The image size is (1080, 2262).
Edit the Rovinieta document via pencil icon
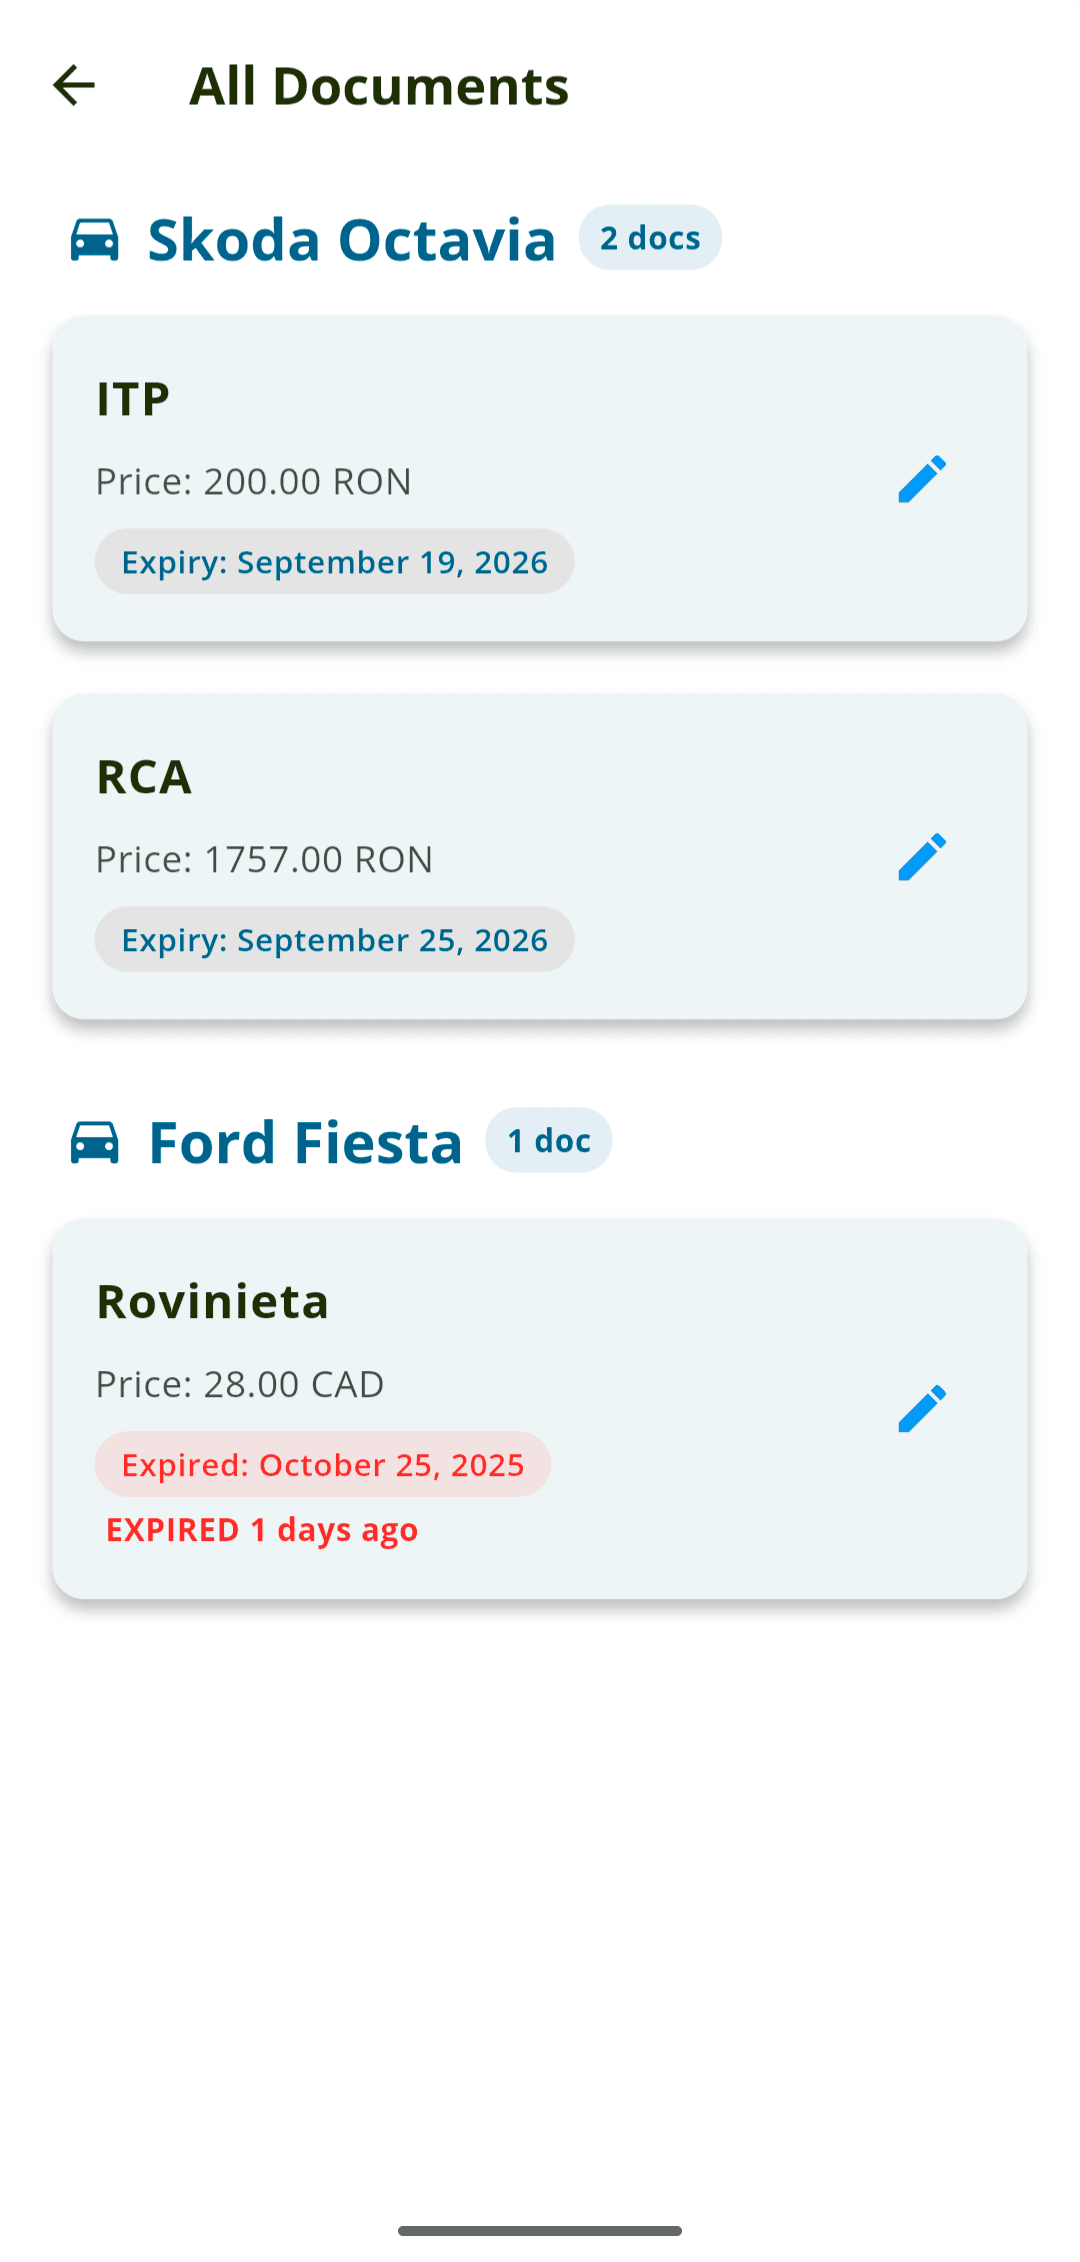921,1409
